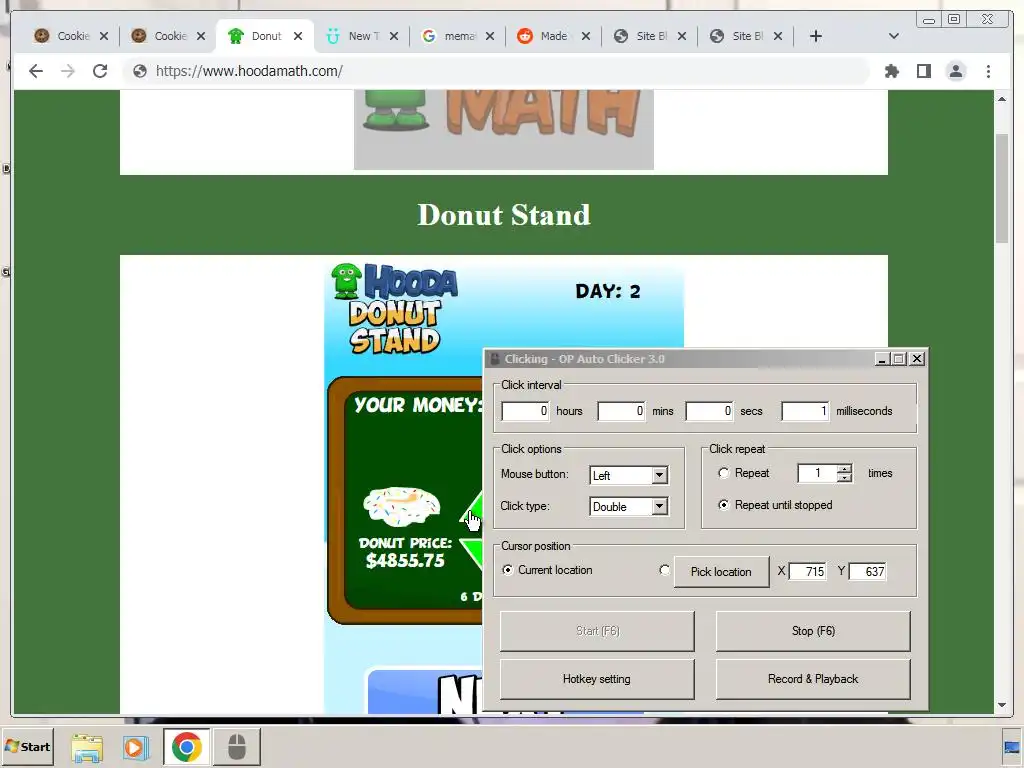Open Hotkey setting
The width and height of the screenshot is (1024, 768).
tap(598, 679)
